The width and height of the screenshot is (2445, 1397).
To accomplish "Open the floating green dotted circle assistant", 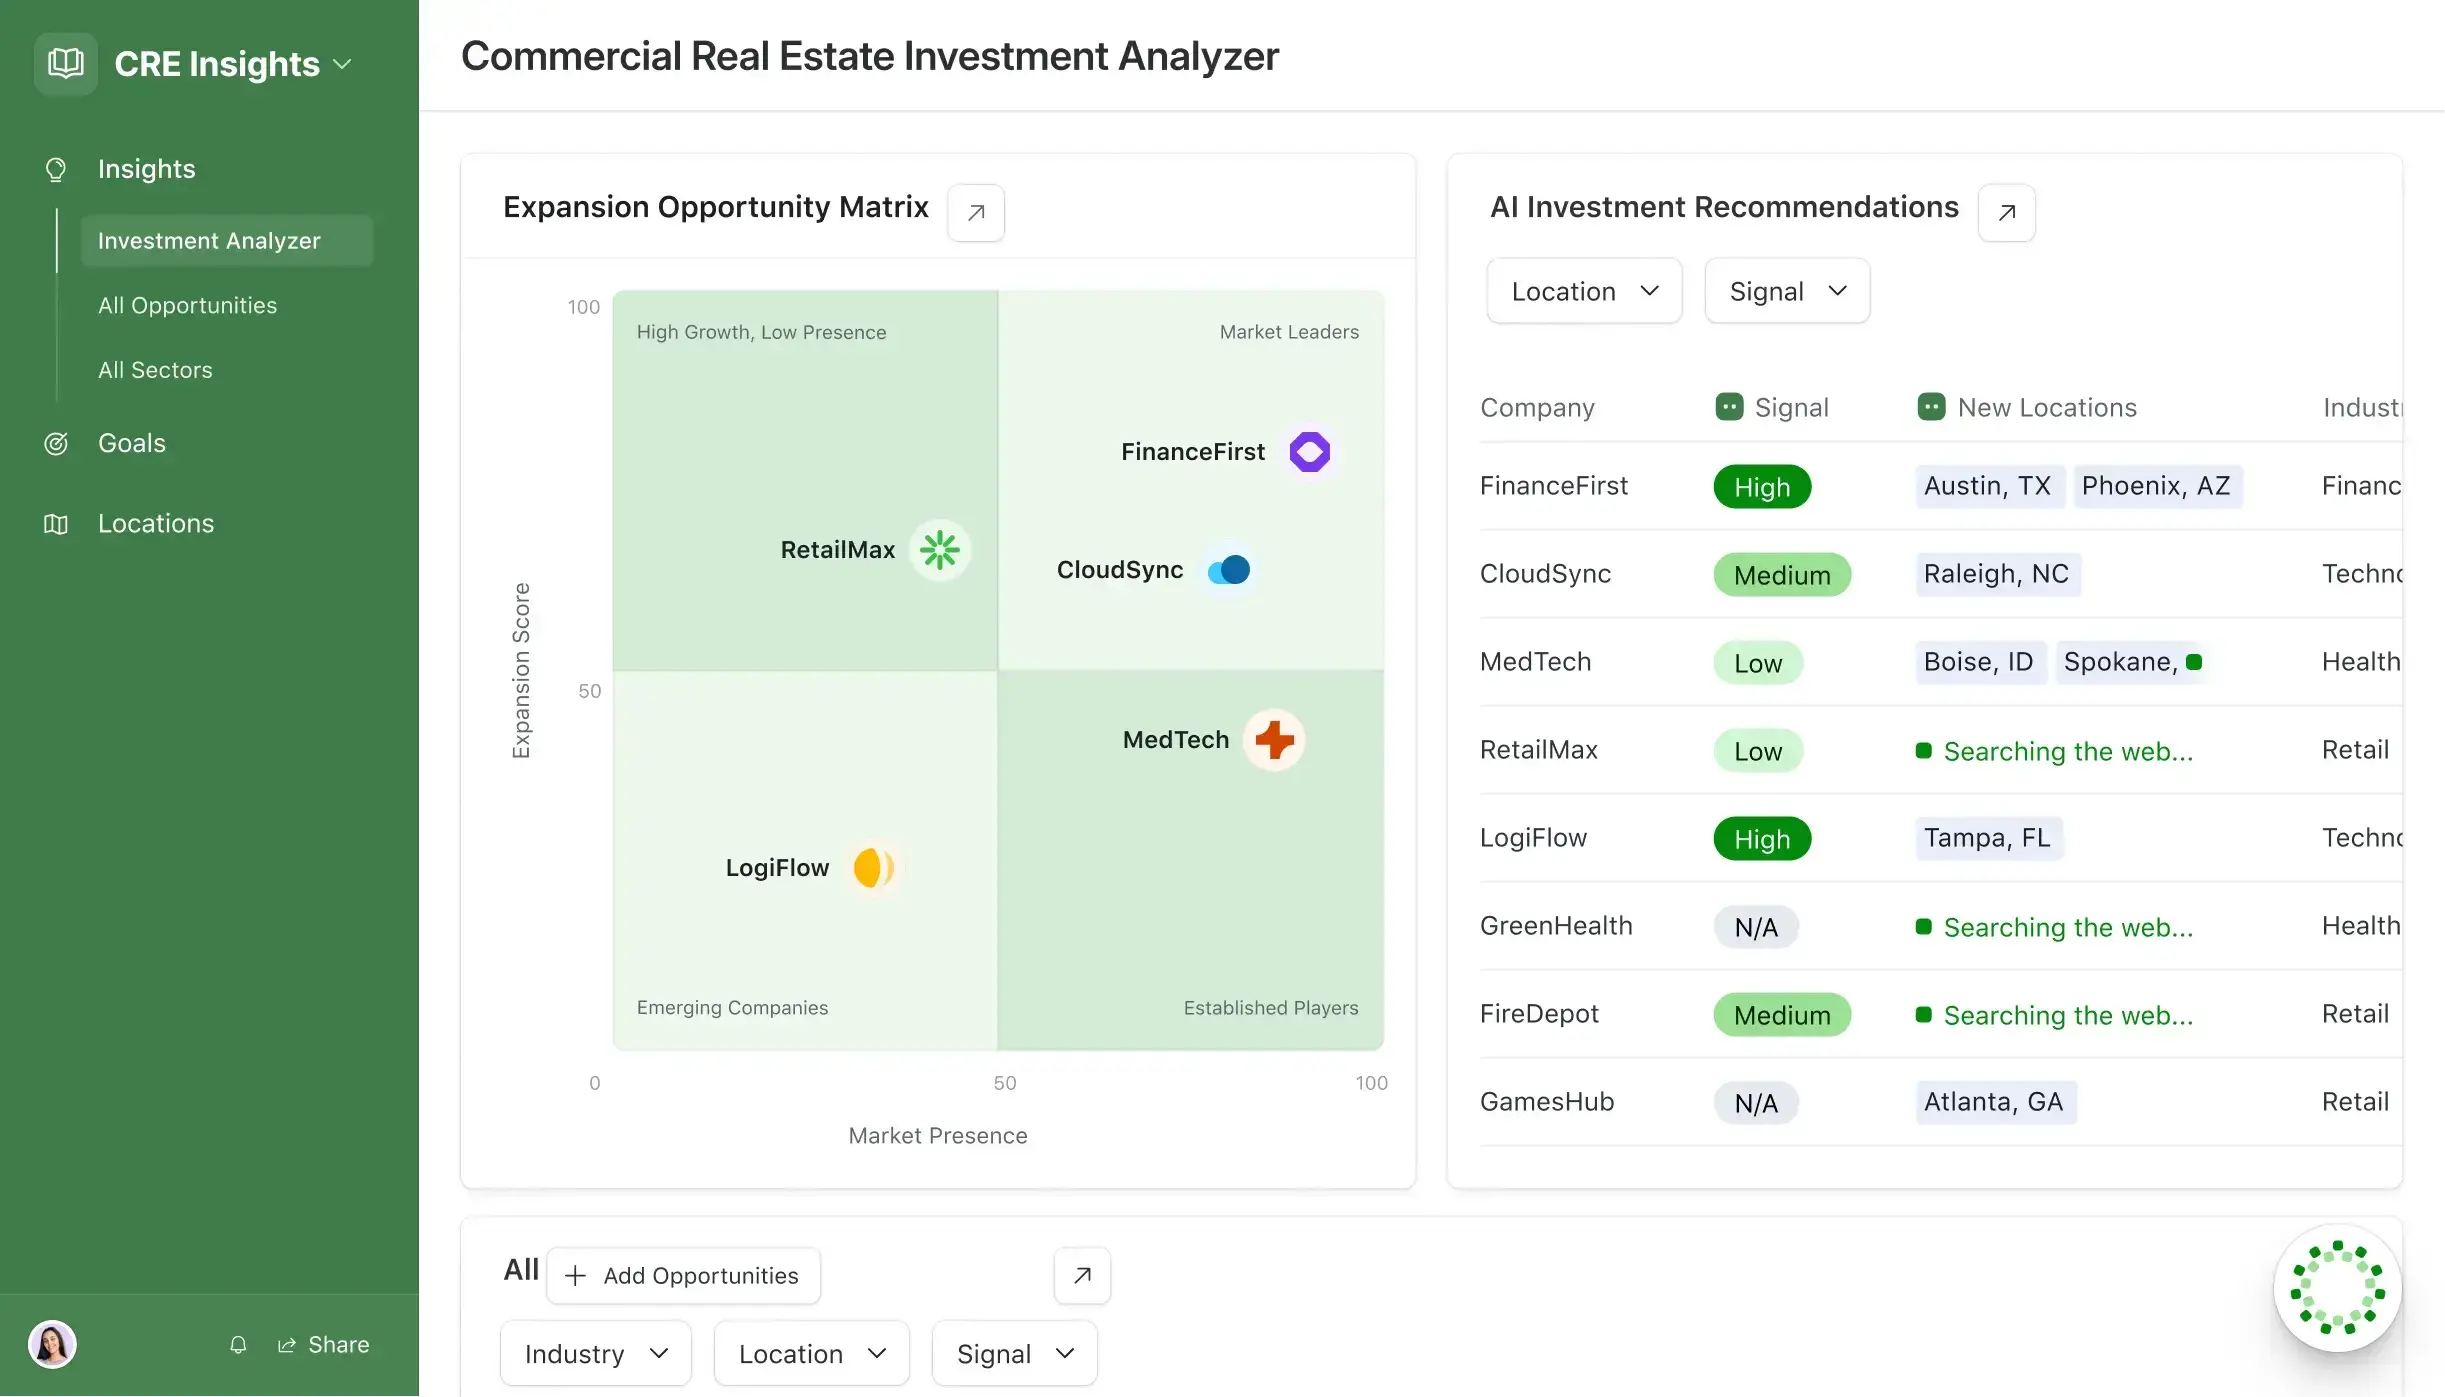I will click(x=2337, y=1288).
